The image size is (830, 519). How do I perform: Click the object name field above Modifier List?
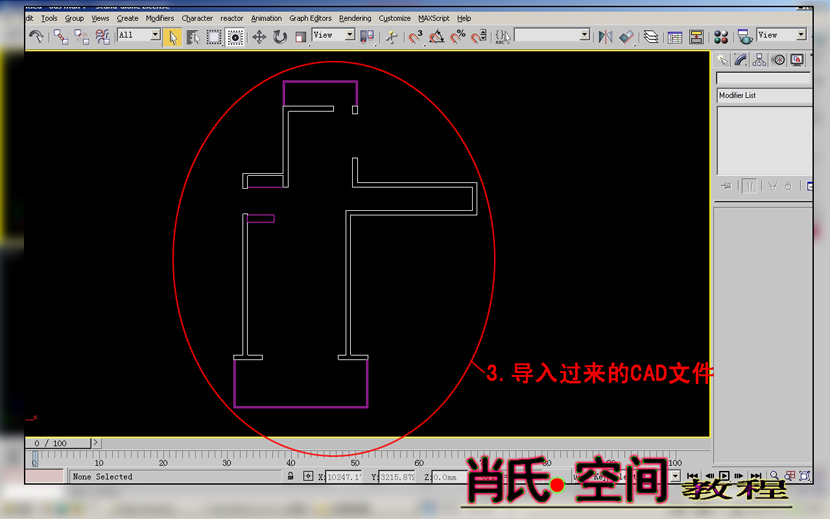(764, 78)
